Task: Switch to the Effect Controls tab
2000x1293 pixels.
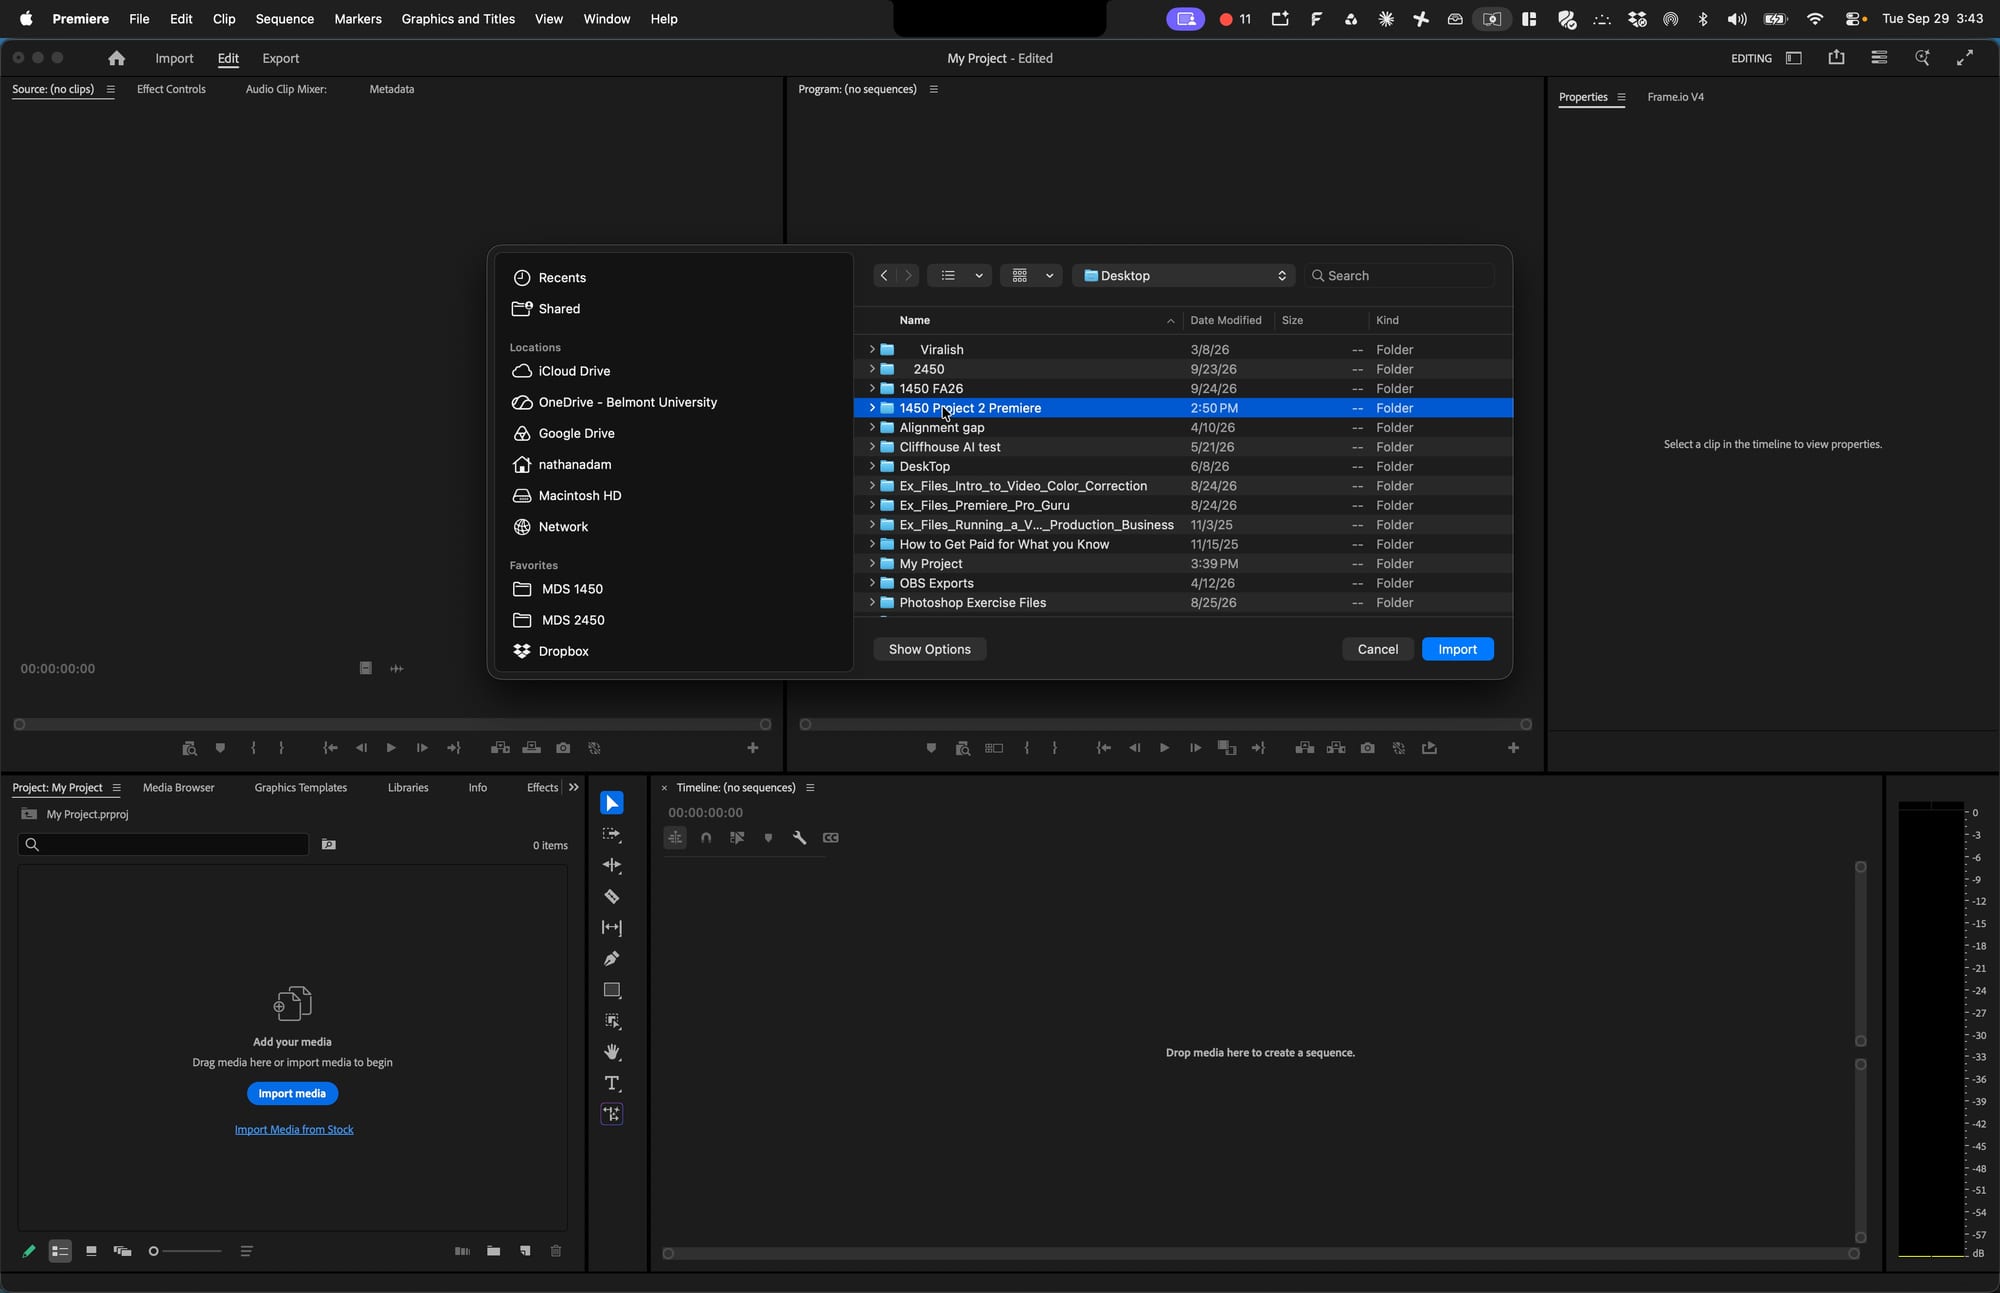Action: point(171,89)
